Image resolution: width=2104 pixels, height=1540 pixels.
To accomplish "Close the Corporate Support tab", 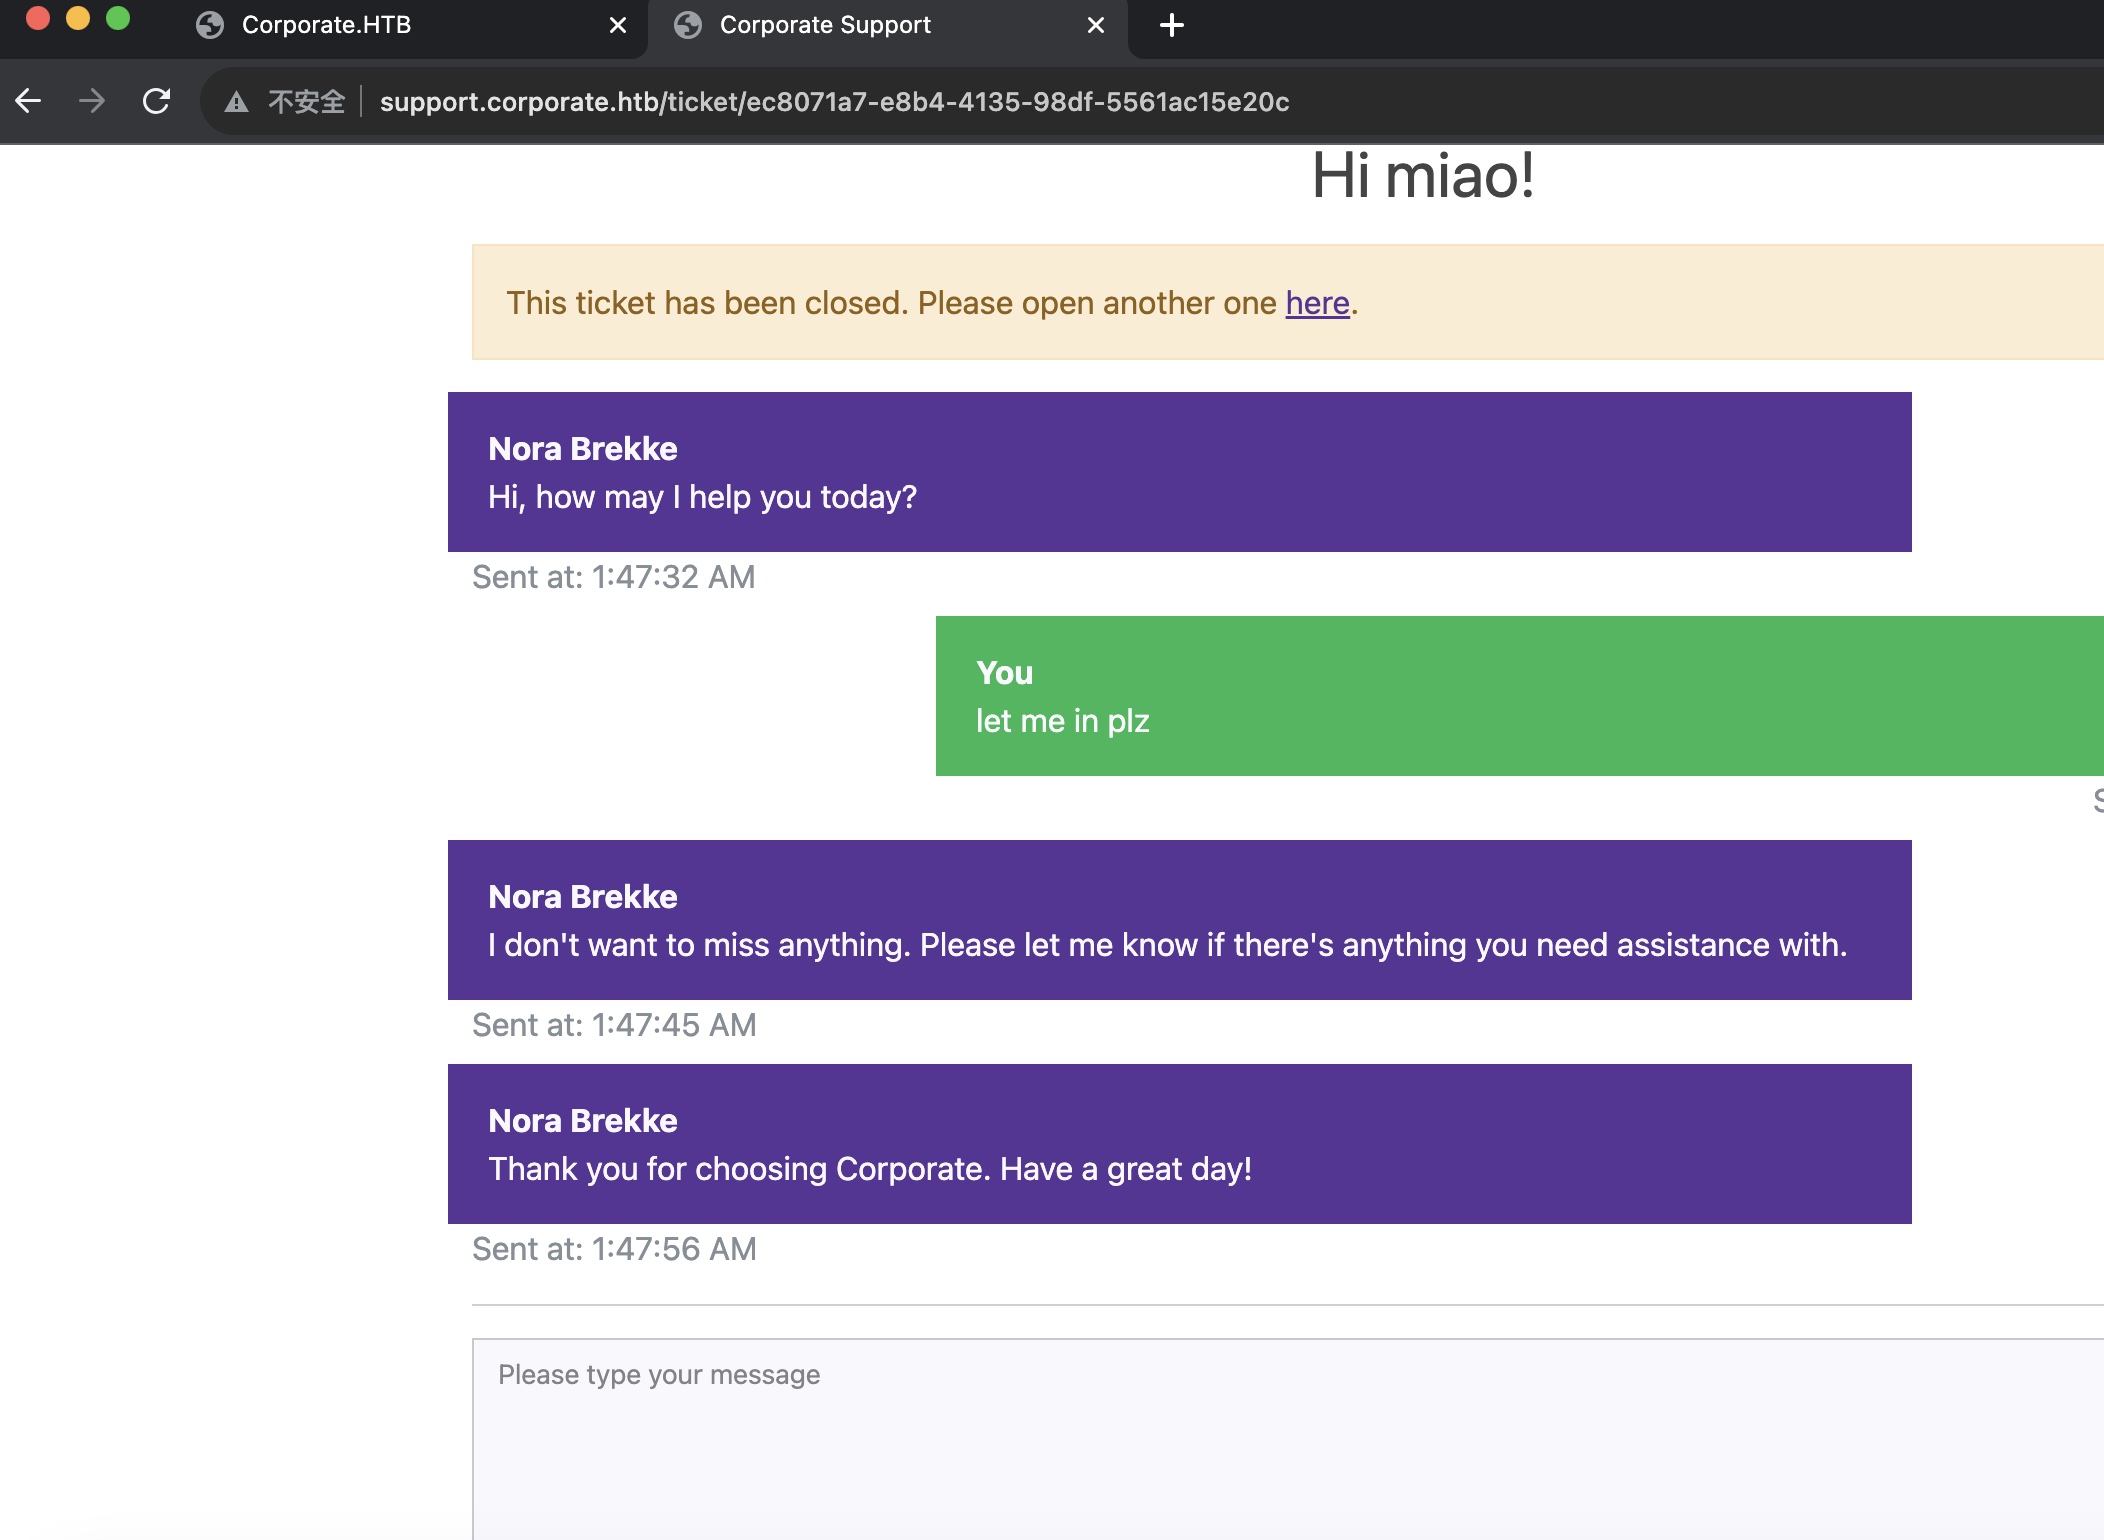I will point(1096,25).
